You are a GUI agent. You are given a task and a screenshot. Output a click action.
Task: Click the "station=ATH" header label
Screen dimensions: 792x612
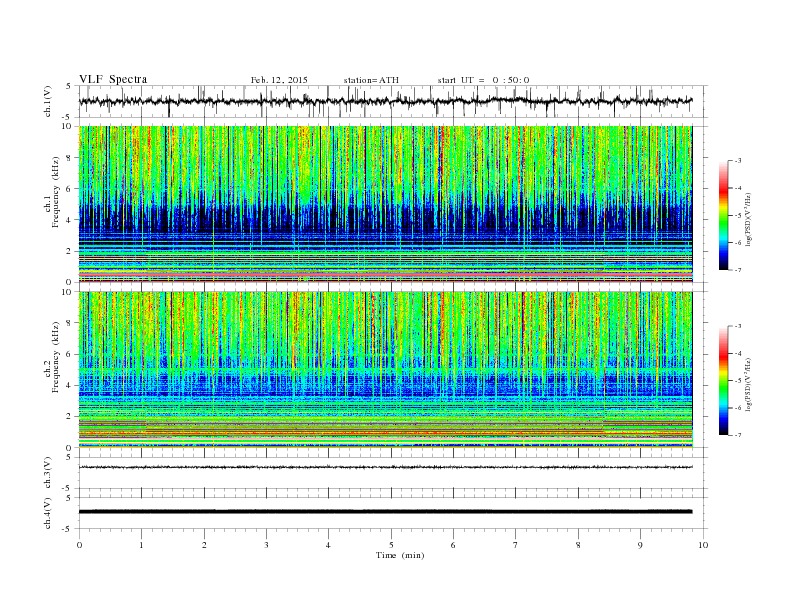[371, 80]
